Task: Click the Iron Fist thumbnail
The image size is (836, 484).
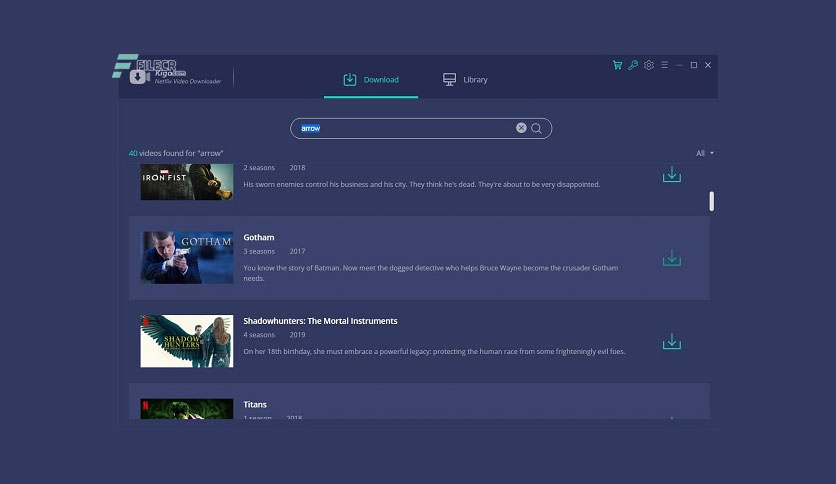Action: click(187, 182)
